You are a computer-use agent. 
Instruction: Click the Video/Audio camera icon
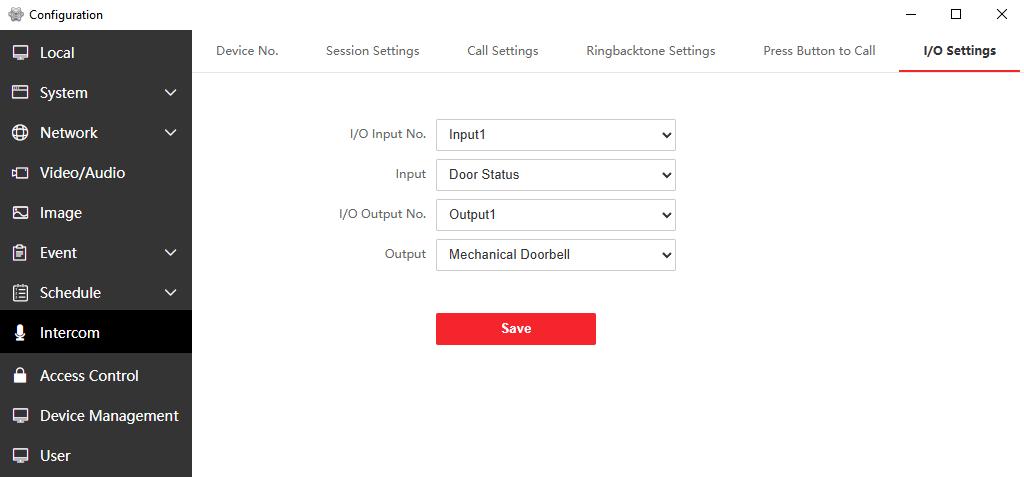(x=20, y=173)
